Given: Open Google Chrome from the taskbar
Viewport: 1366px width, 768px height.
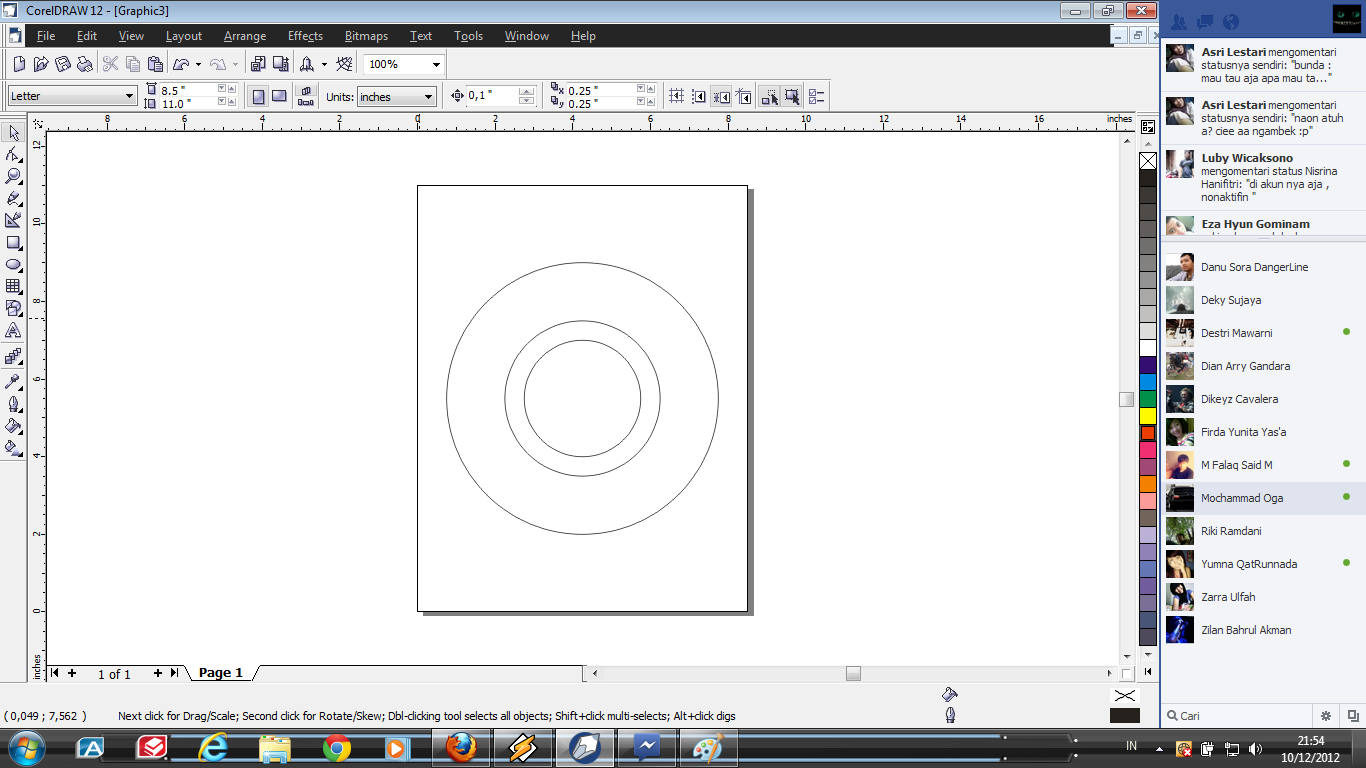Looking at the screenshot, I should tap(336, 747).
